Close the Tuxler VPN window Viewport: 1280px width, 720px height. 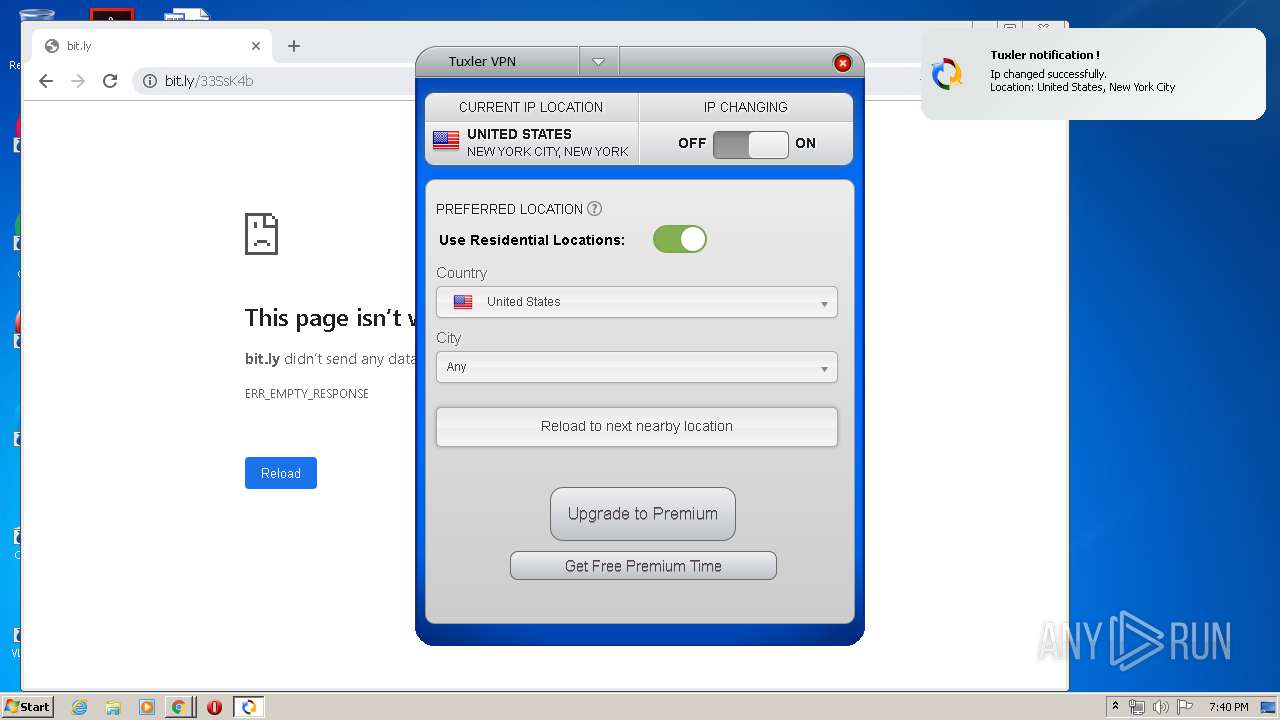pos(842,63)
